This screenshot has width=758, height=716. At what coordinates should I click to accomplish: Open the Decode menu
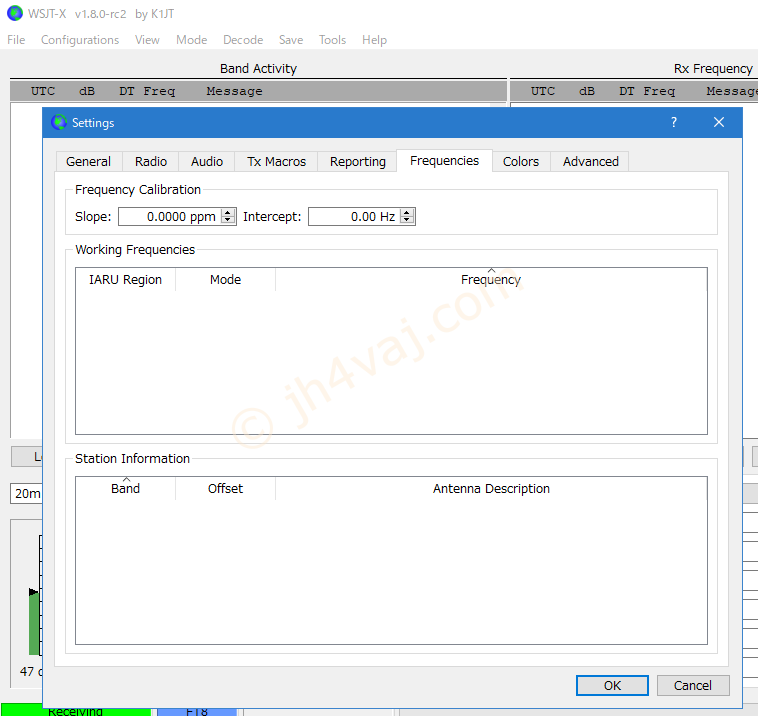click(243, 40)
